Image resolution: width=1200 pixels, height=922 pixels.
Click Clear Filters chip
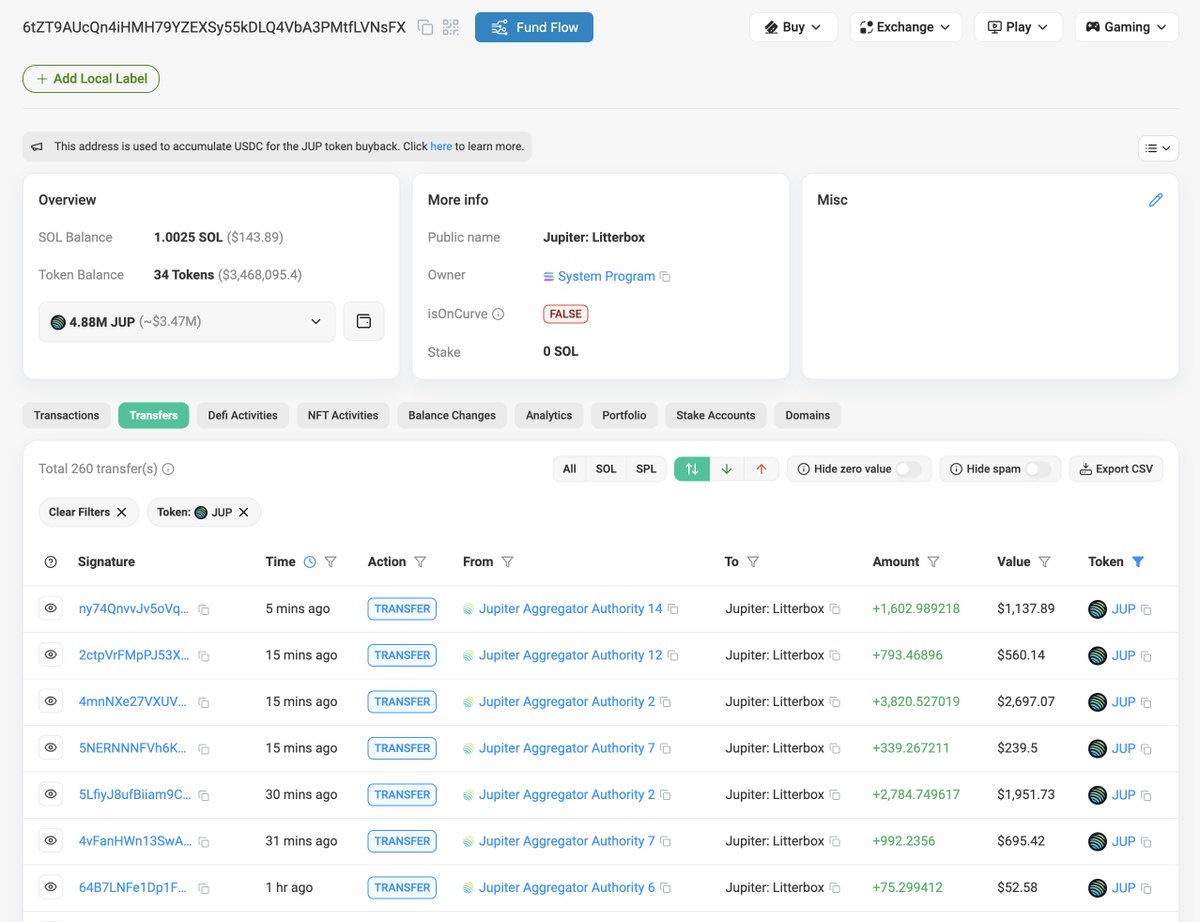88,512
